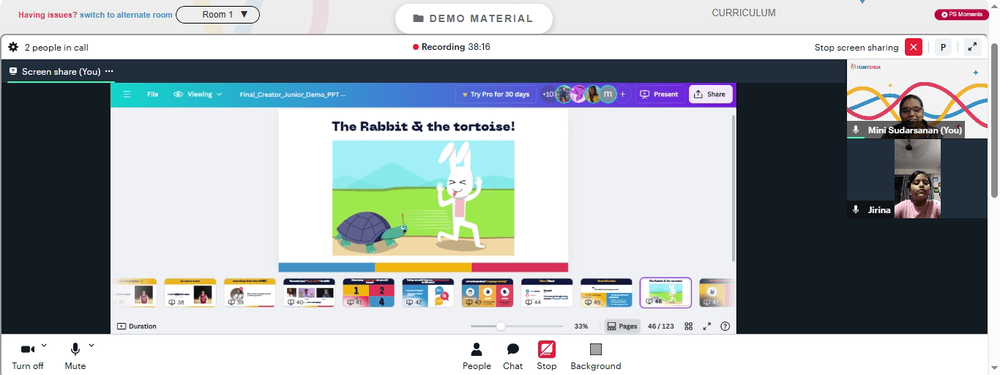
Task: Expand the call window to fullscreen
Action: click(972, 47)
